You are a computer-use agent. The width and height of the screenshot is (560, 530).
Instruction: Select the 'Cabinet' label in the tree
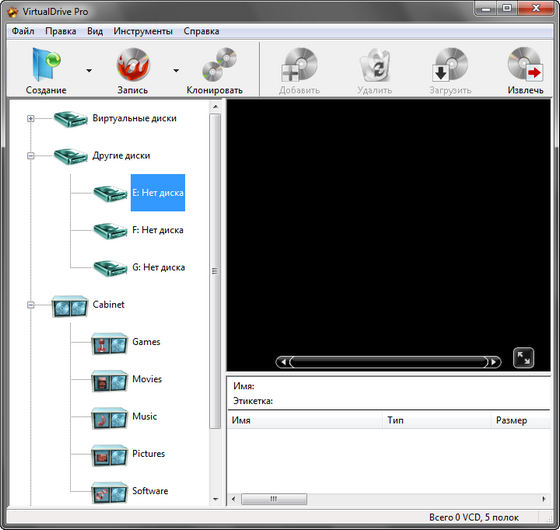108,304
